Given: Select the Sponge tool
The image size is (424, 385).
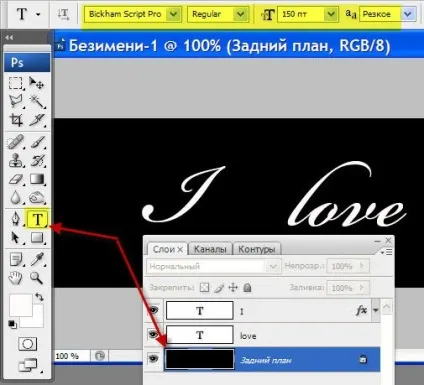Looking at the screenshot, I should coord(37,197).
